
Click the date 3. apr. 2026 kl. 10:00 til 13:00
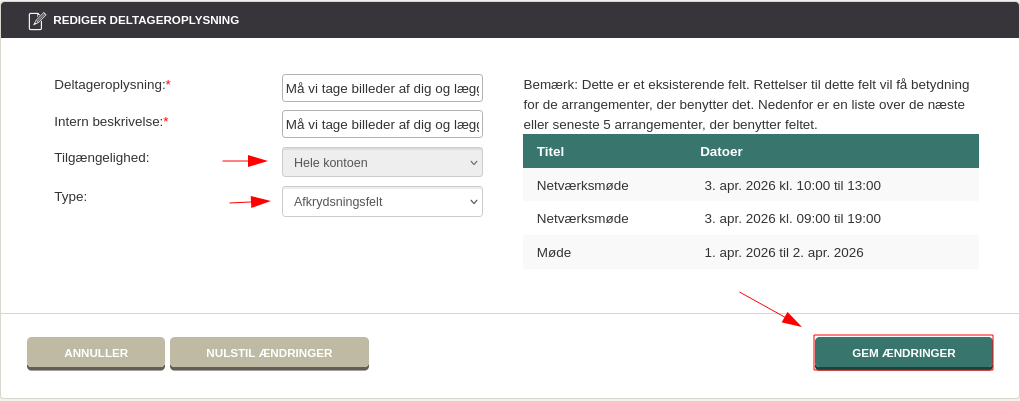(x=792, y=185)
